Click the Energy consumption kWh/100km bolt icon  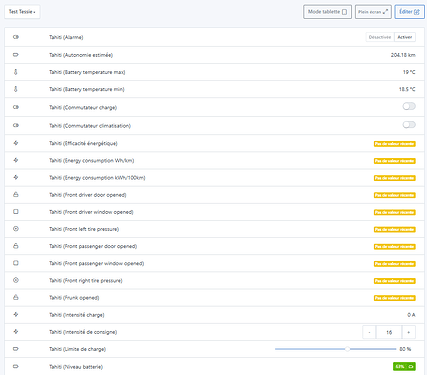[16, 177]
